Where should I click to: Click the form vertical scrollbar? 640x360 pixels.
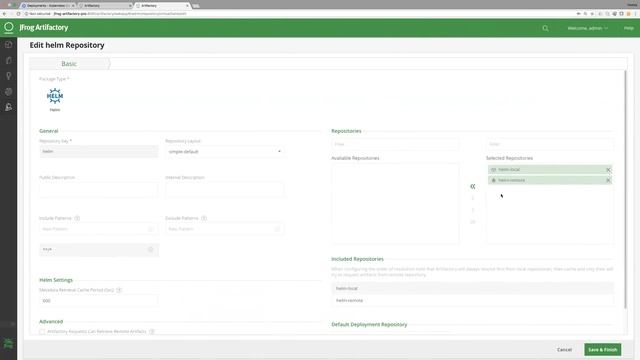pyautogui.click(x=625, y=189)
